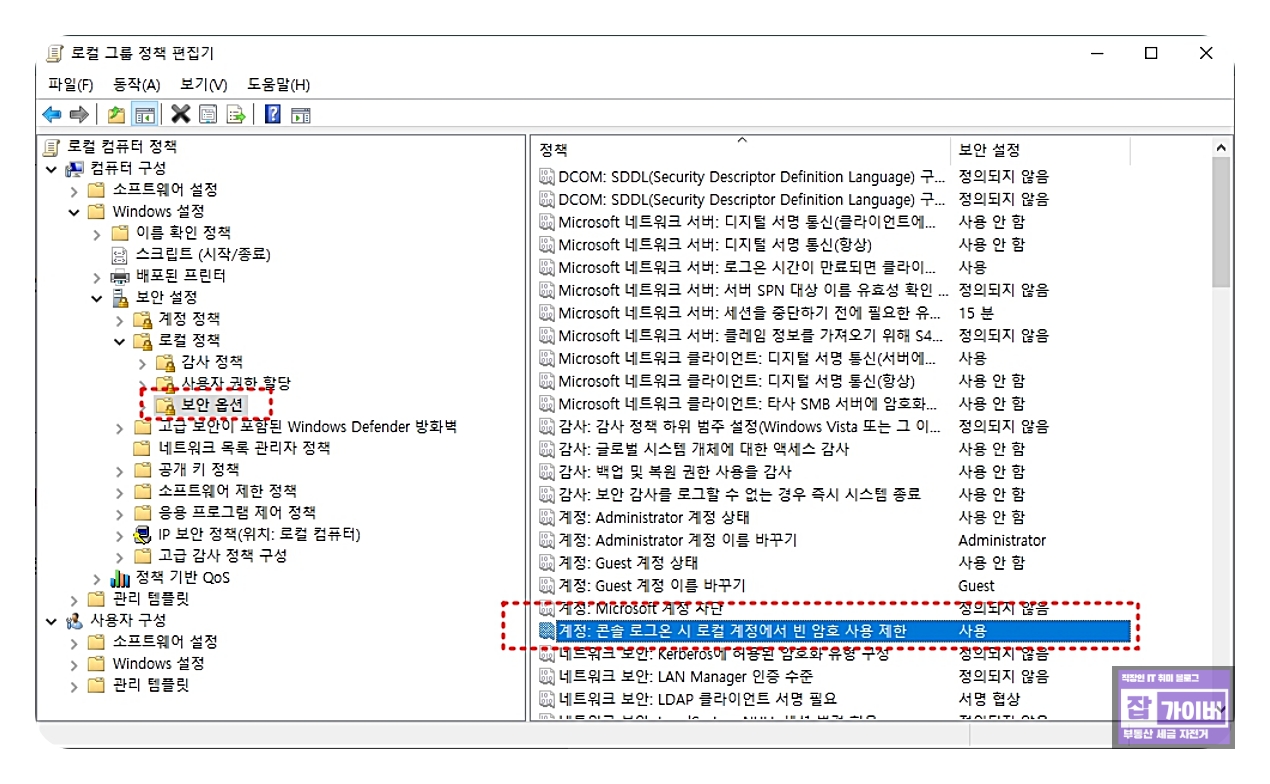Click the Forward navigation arrow
Image resolution: width=1270 pixels, height=784 pixels.
(x=79, y=113)
